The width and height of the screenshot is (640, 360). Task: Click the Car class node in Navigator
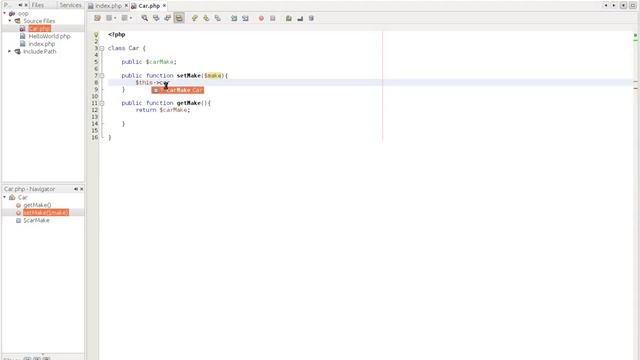point(22,197)
